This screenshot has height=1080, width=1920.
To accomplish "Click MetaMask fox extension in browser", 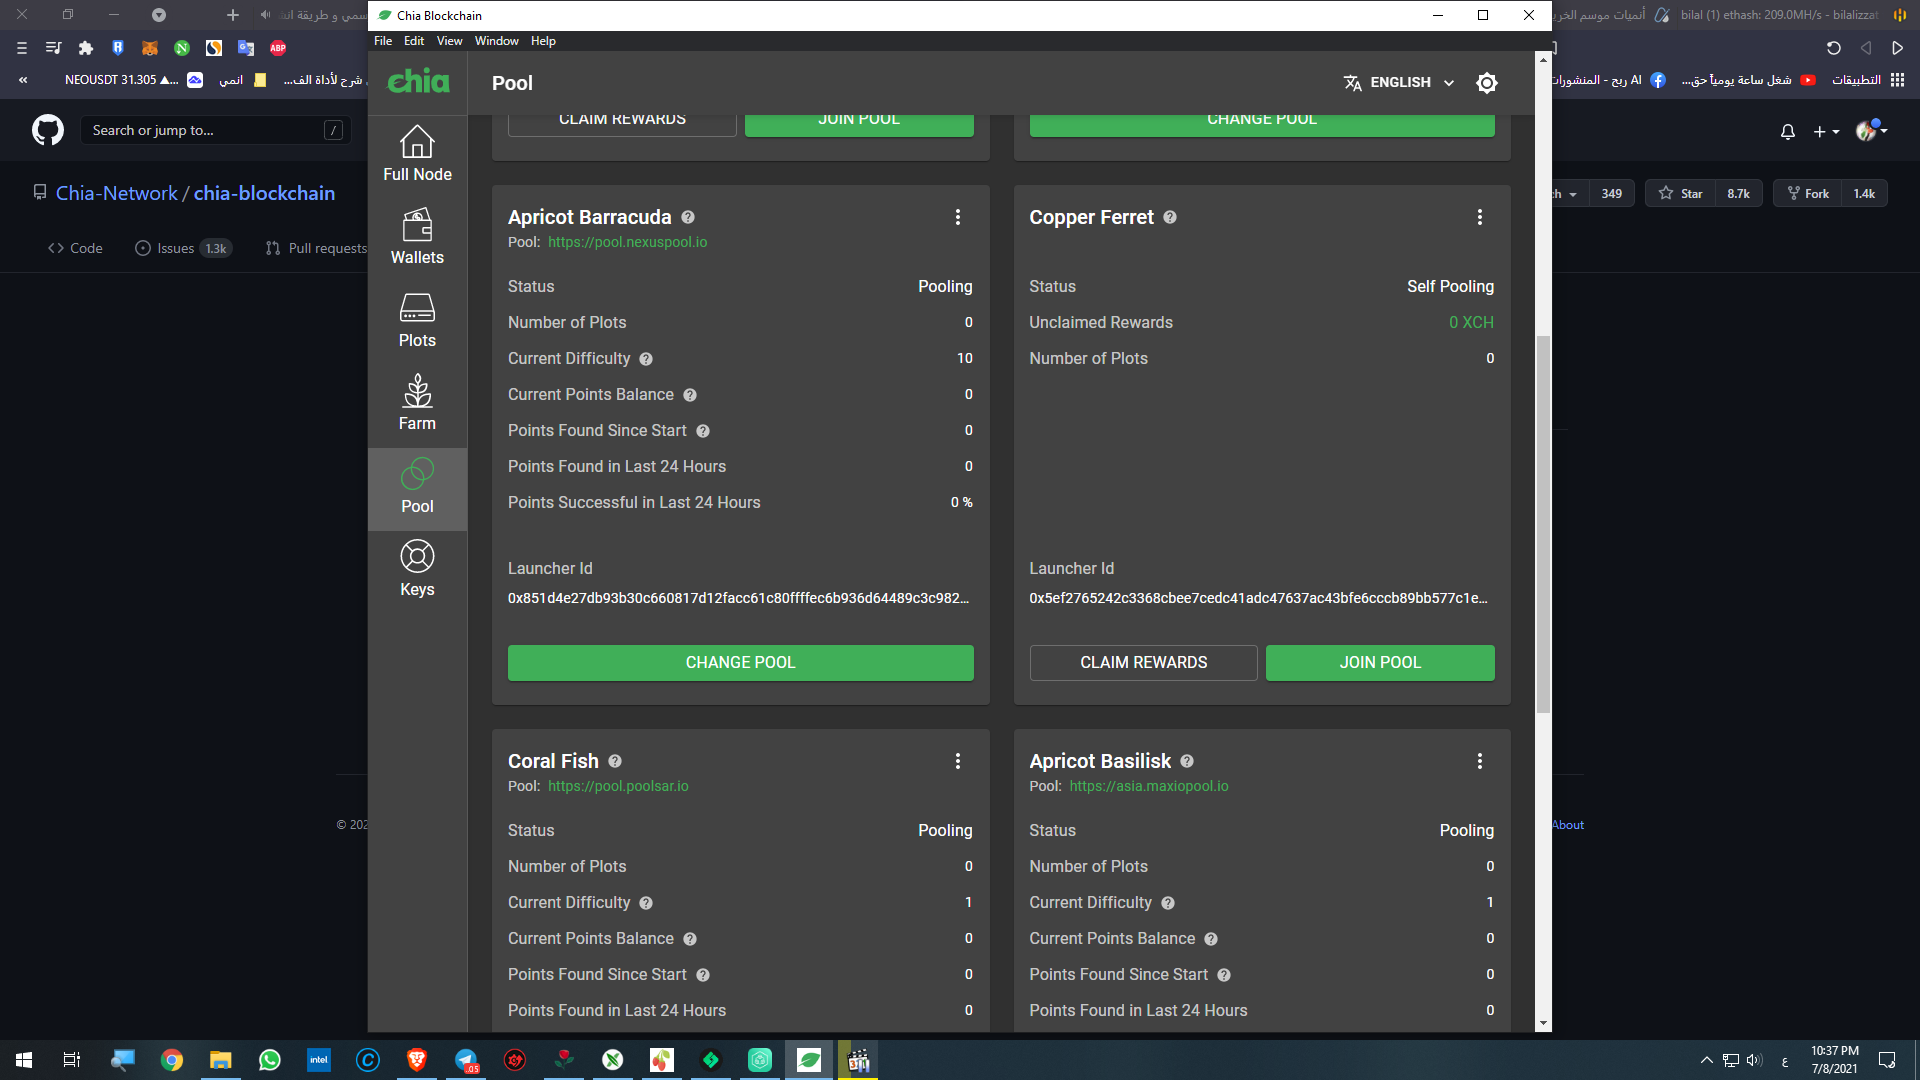I will (150, 48).
